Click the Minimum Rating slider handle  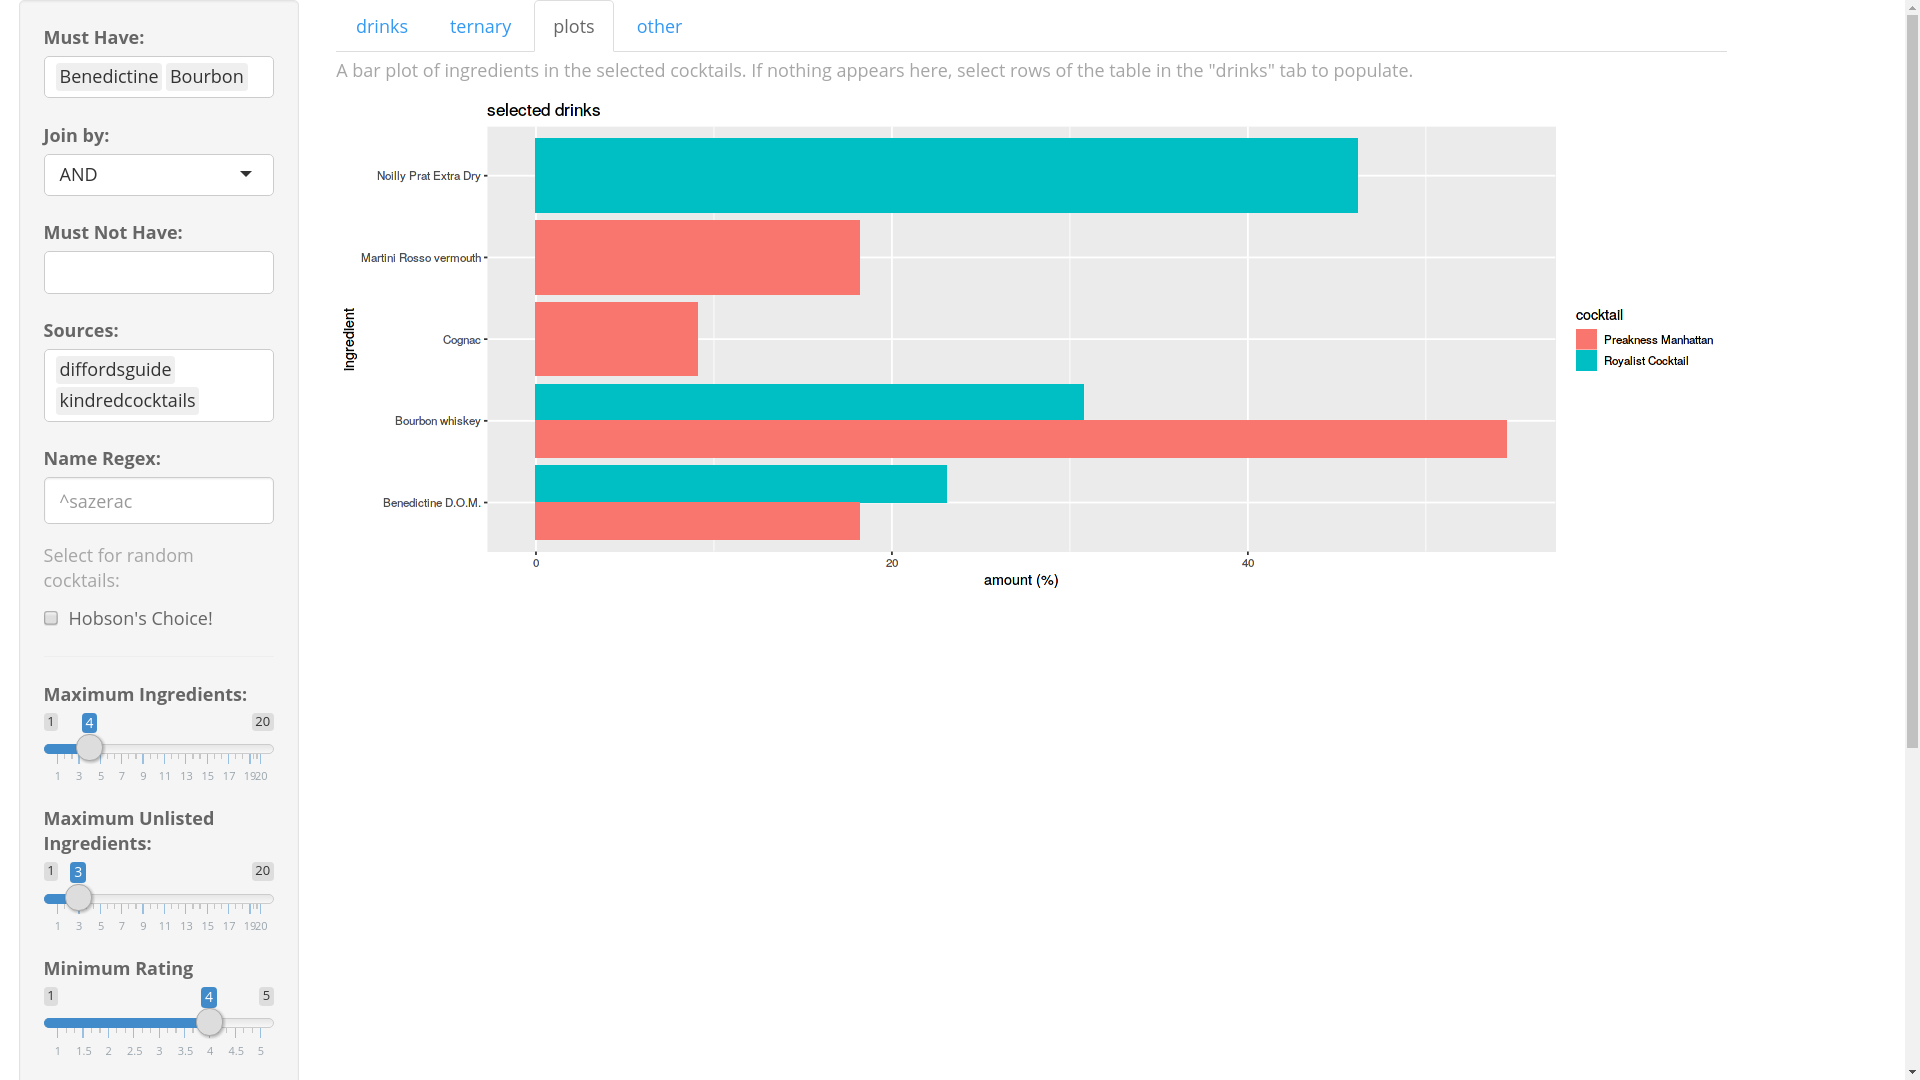click(x=210, y=1022)
